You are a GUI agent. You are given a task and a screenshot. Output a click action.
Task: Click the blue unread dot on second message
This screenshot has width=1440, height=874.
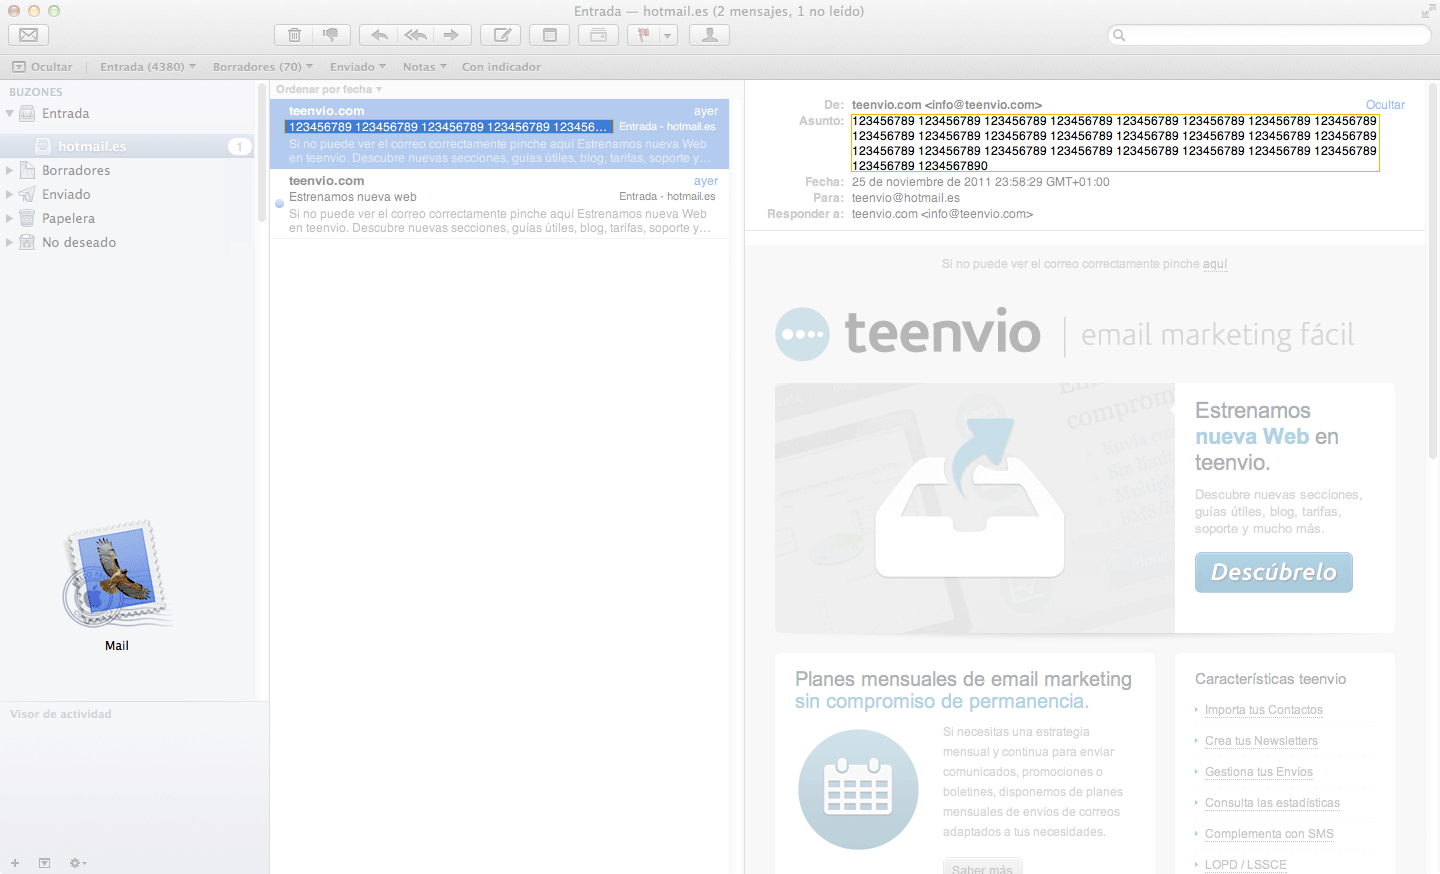(279, 203)
